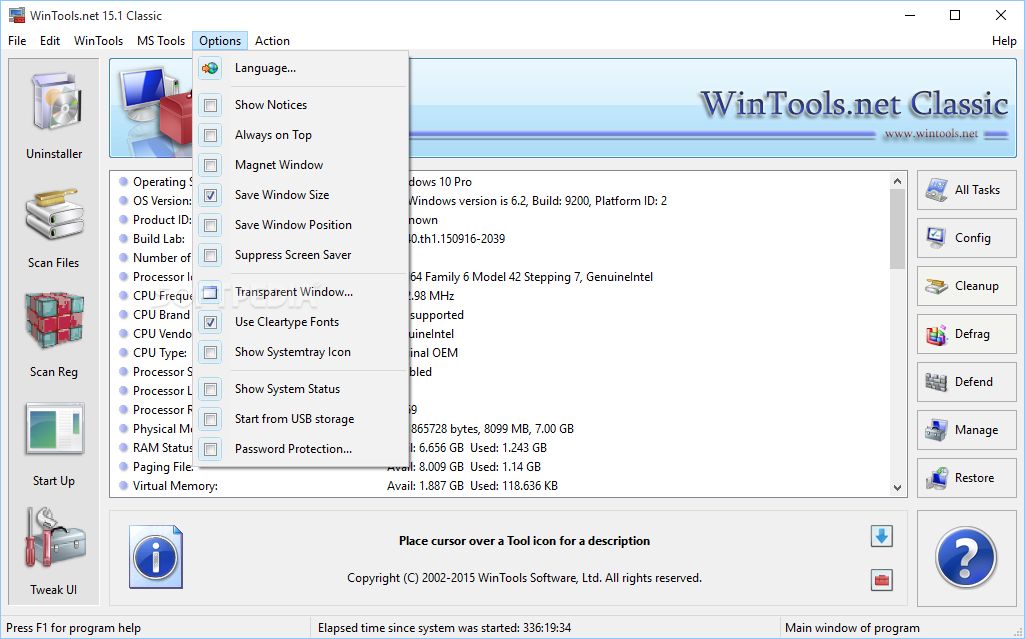1025x639 pixels.
Task: Click the Config button
Action: 967,238
